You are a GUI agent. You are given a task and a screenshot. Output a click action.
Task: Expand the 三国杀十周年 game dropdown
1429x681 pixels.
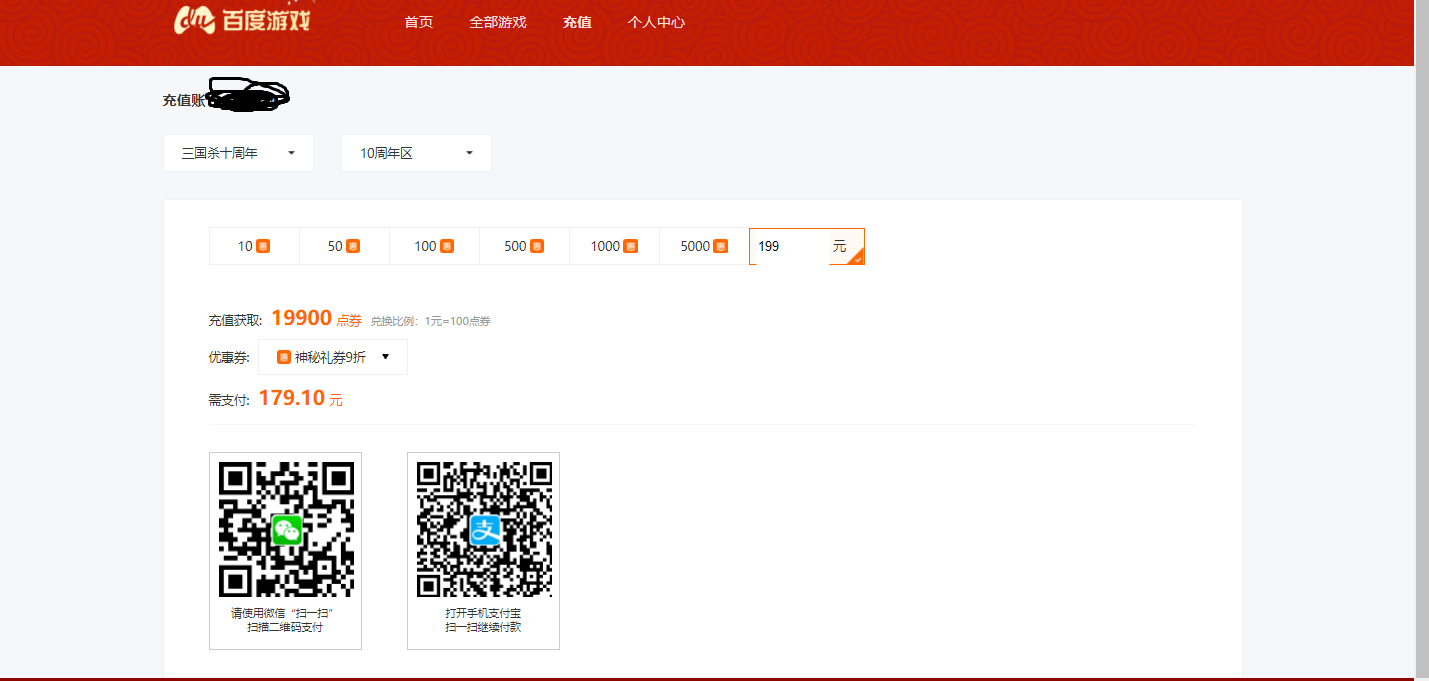point(238,153)
